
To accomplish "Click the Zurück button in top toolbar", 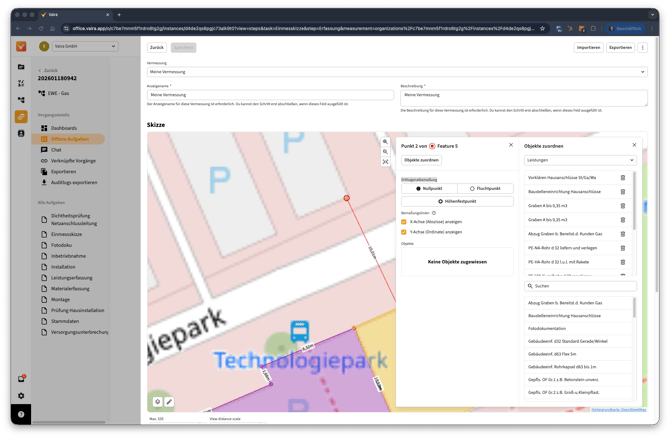I will [157, 47].
